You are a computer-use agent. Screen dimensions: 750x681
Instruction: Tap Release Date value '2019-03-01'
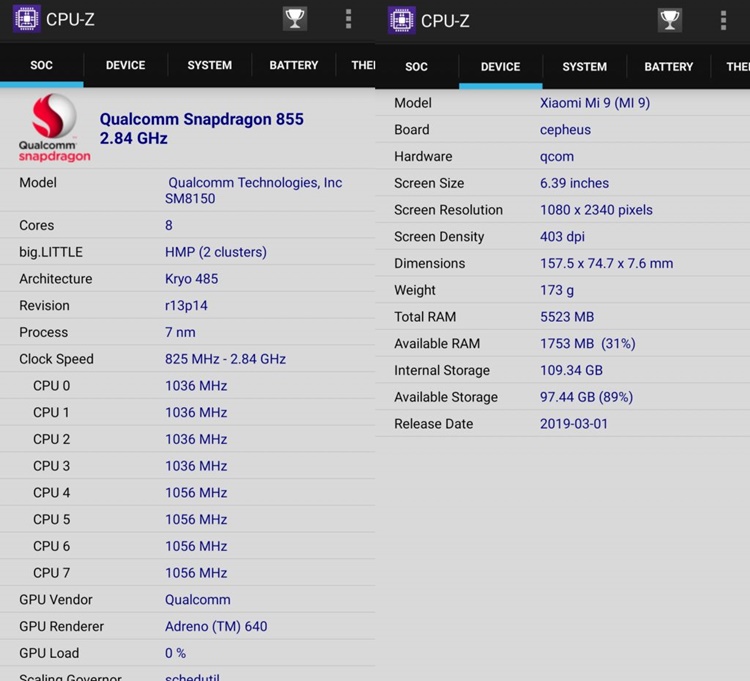tap(574, 424)
